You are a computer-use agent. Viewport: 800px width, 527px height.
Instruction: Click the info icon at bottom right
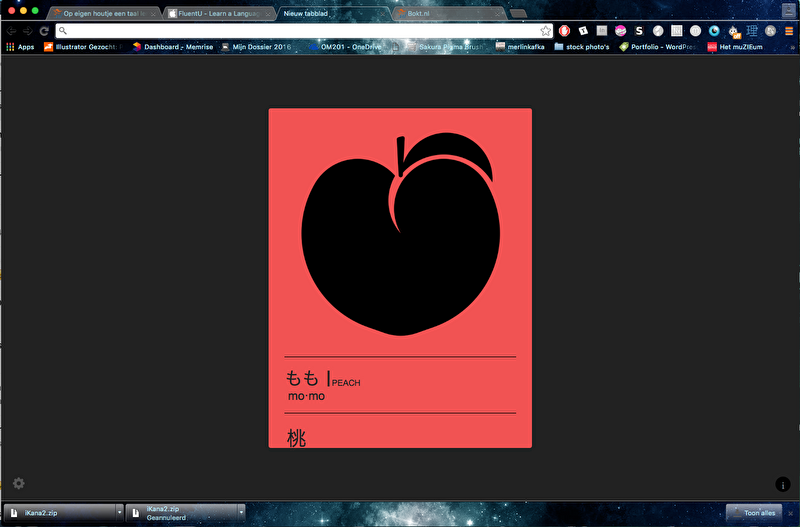pyautogui.click(x=783, y=484)
